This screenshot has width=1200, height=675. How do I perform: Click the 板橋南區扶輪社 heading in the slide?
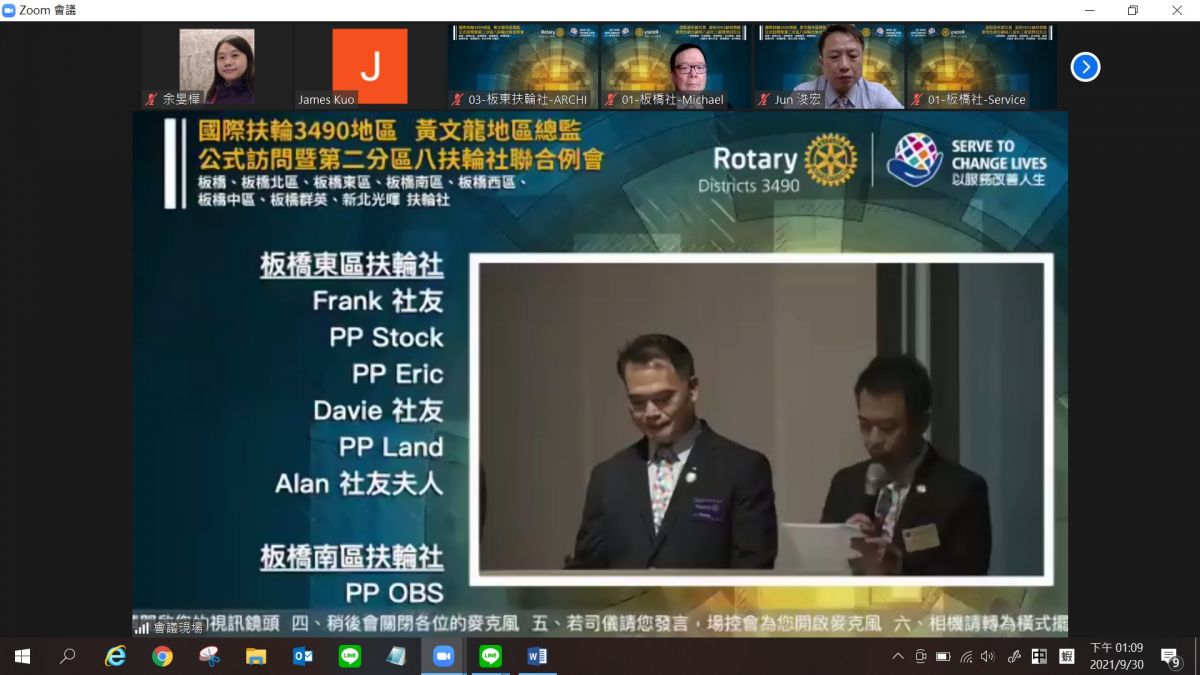(352, 556)
